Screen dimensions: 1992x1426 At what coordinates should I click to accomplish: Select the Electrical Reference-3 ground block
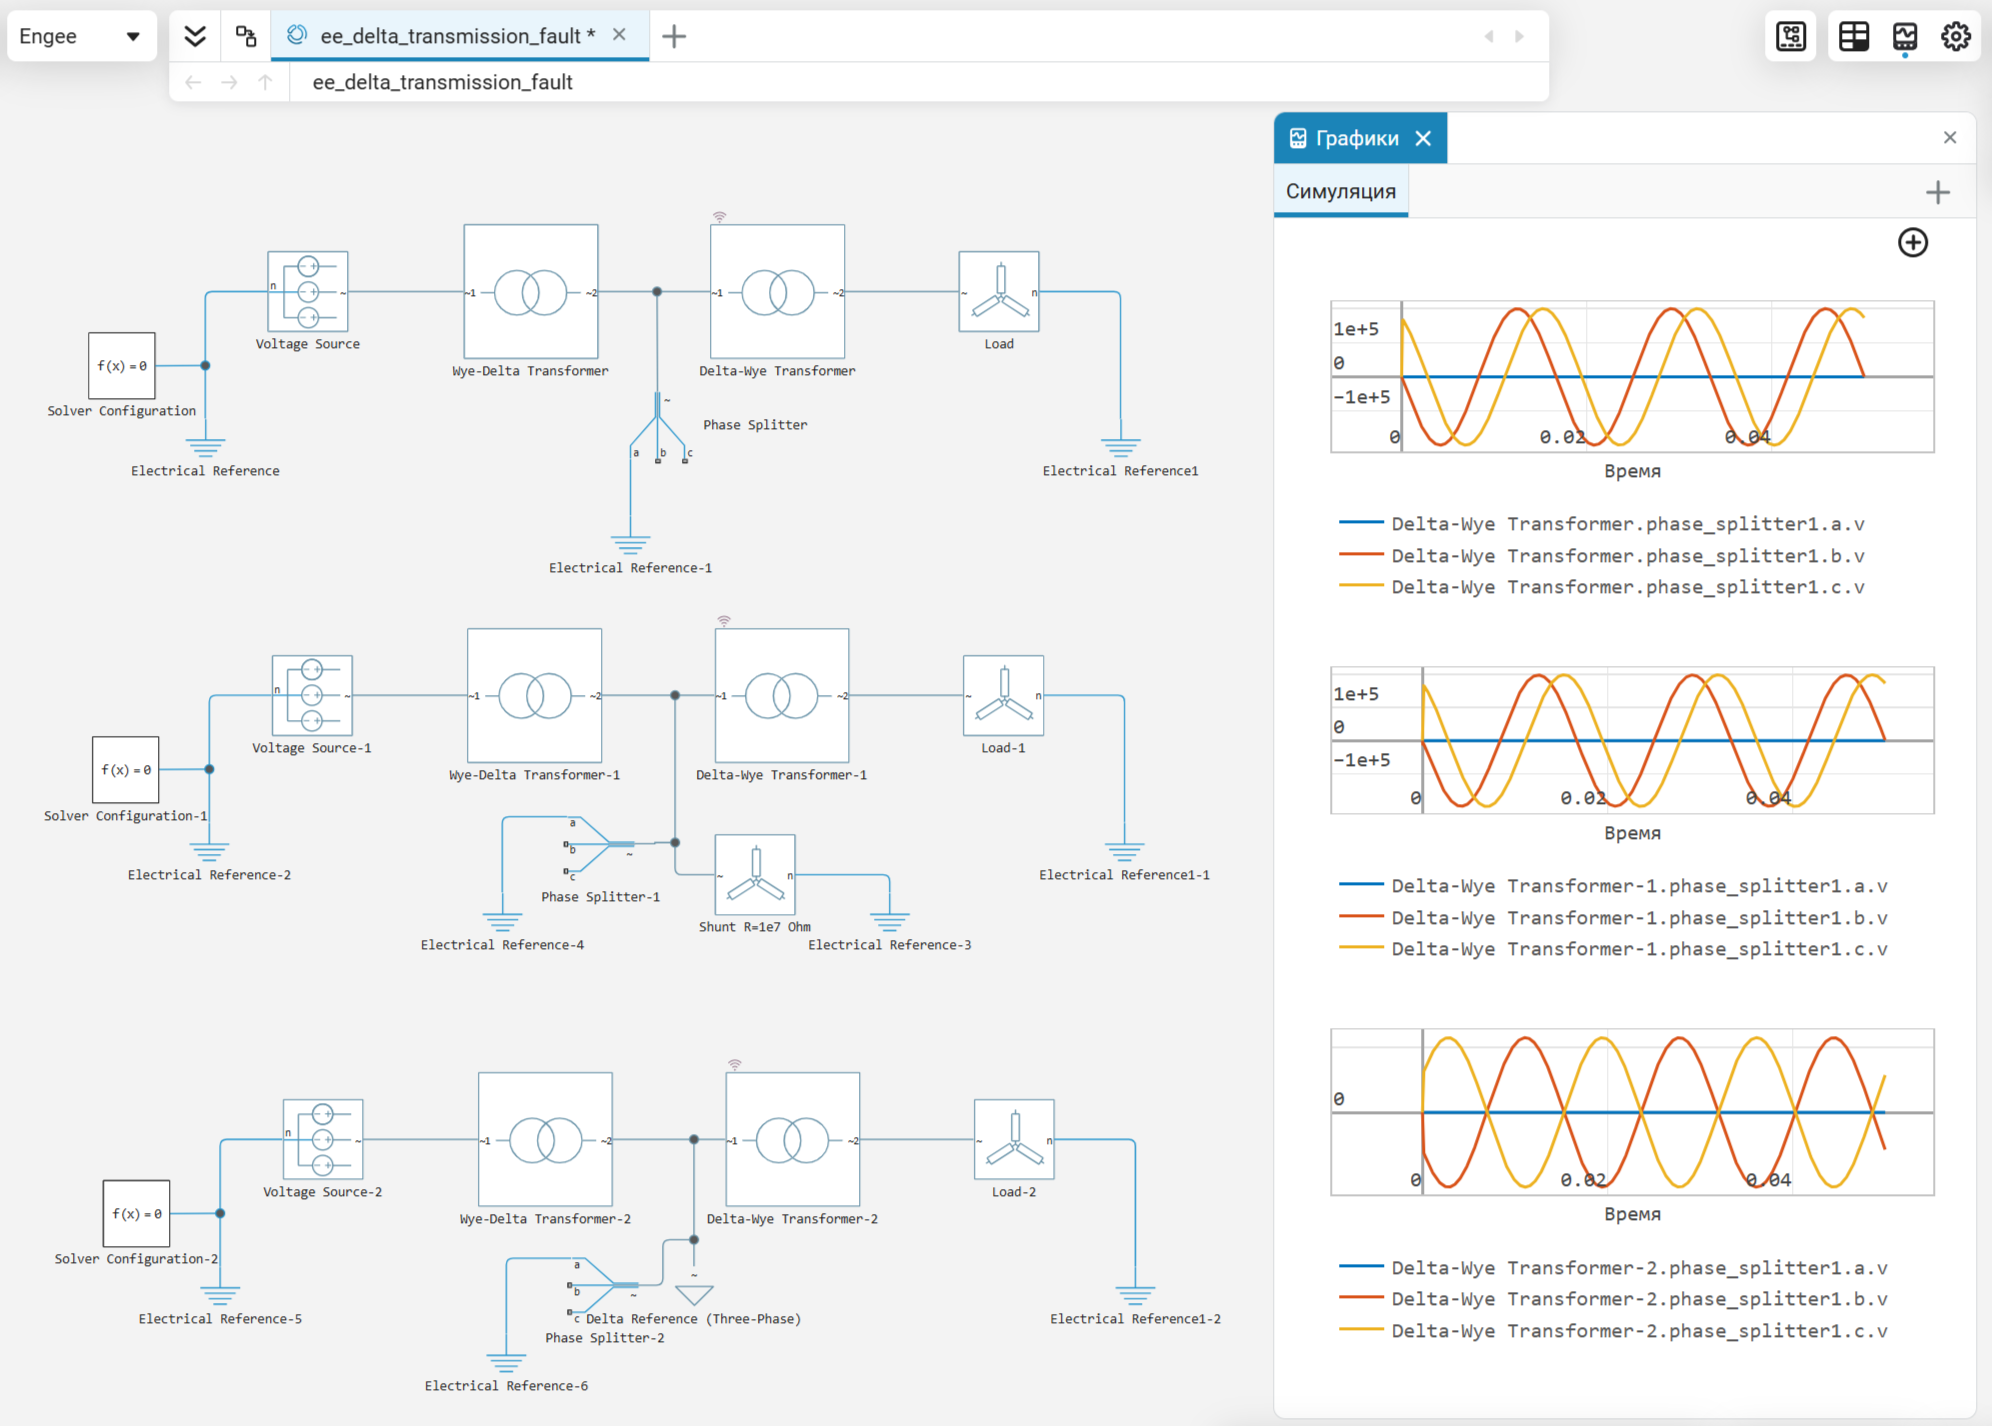click(889, 921)
